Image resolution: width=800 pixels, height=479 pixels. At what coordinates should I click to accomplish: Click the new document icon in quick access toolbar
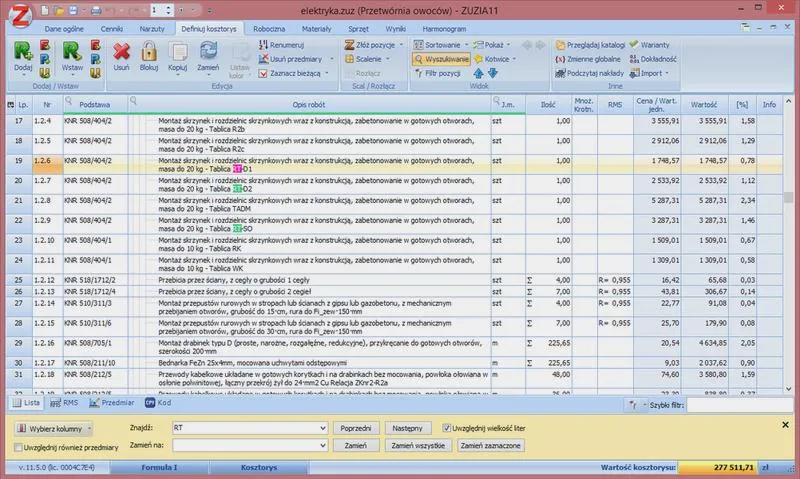45,10
